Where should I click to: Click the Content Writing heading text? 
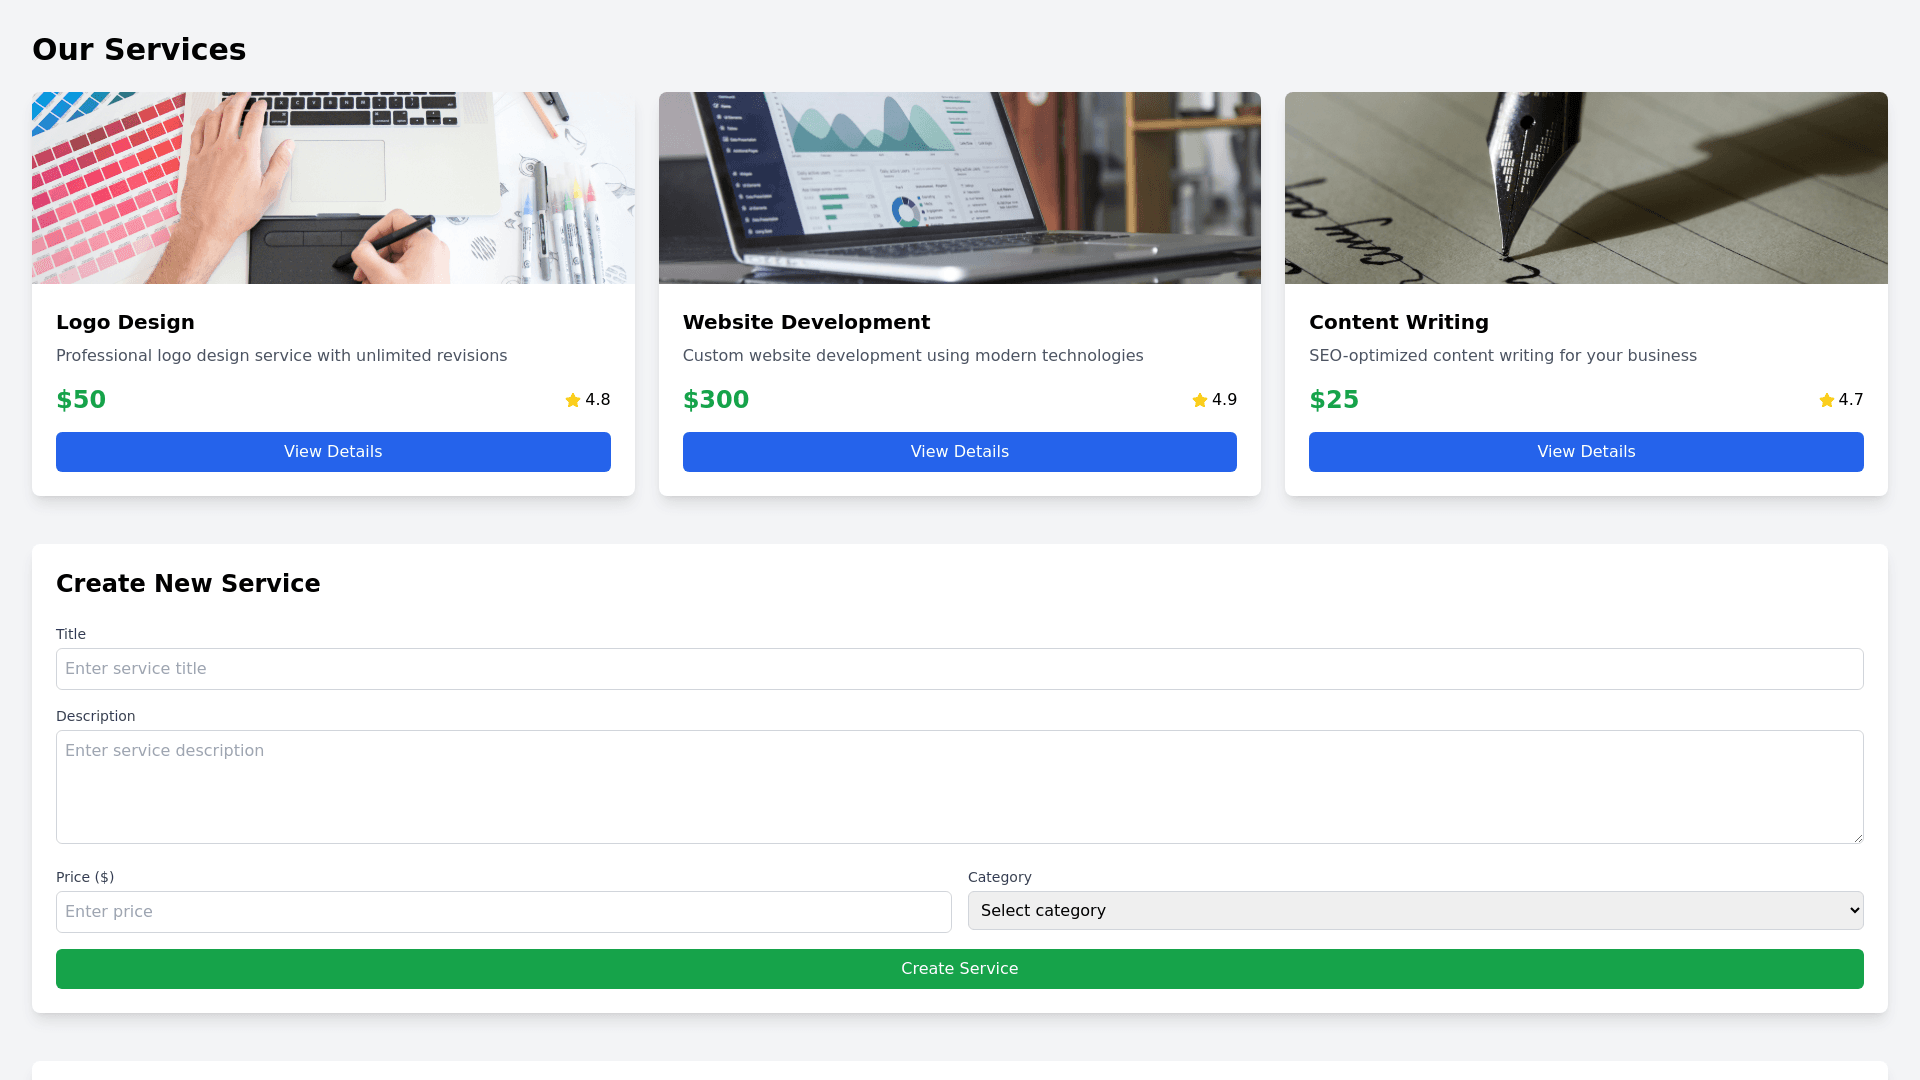1398,322
